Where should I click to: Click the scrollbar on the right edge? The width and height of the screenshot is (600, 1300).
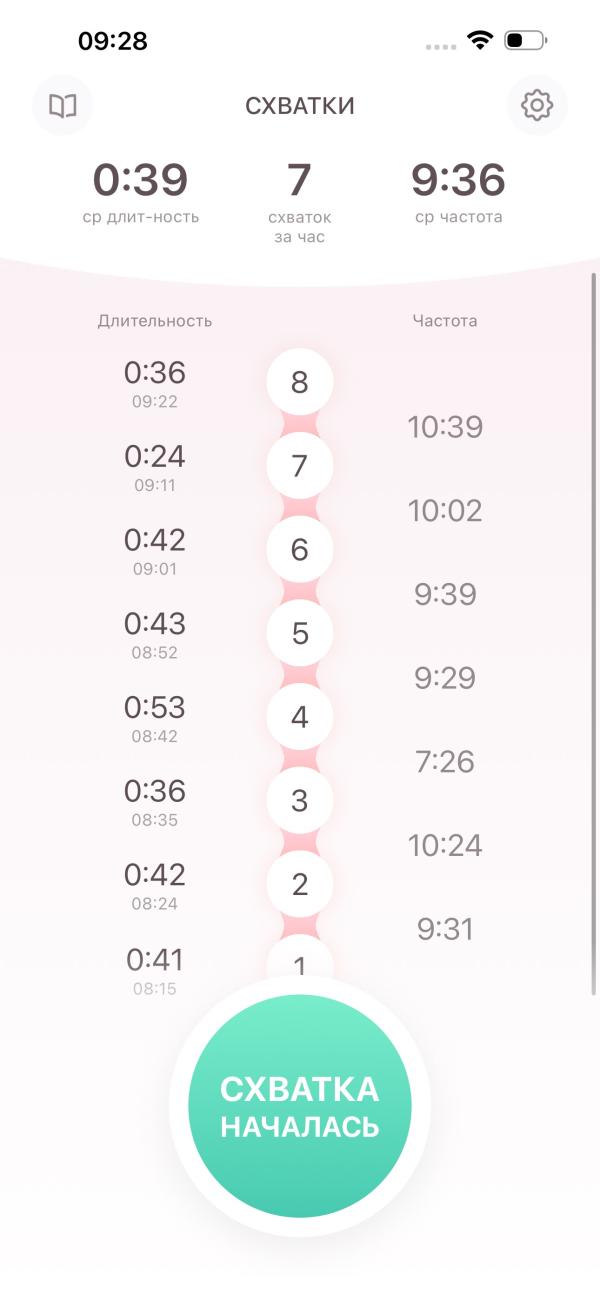pyautogui.click(x=594, y=630)
